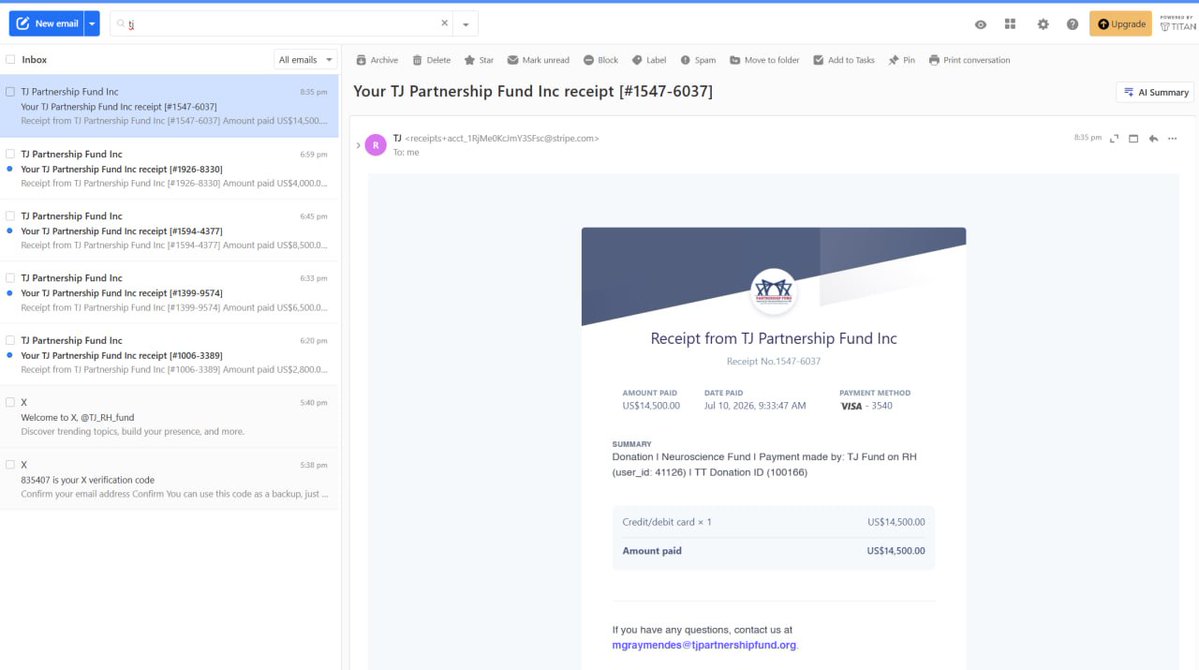The height and width of the screenshot is (670, 1199).
Task: Delete the open conversation
Action: click(x=431, y=60)
